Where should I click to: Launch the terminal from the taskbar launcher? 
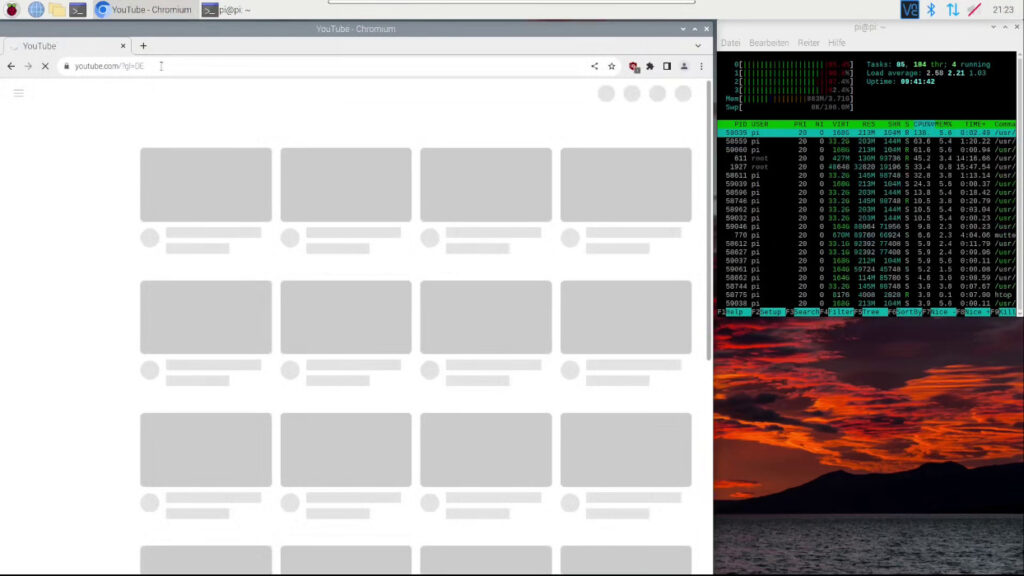[x=78, y=10]
